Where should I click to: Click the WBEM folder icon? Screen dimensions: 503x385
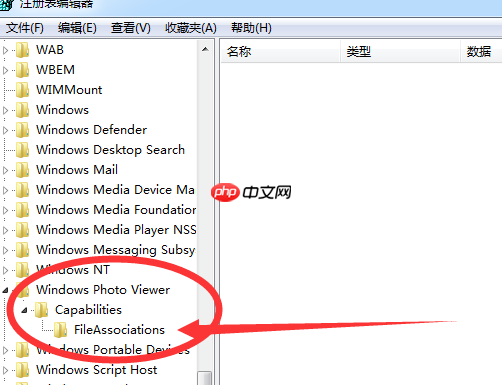click(23, 70)
